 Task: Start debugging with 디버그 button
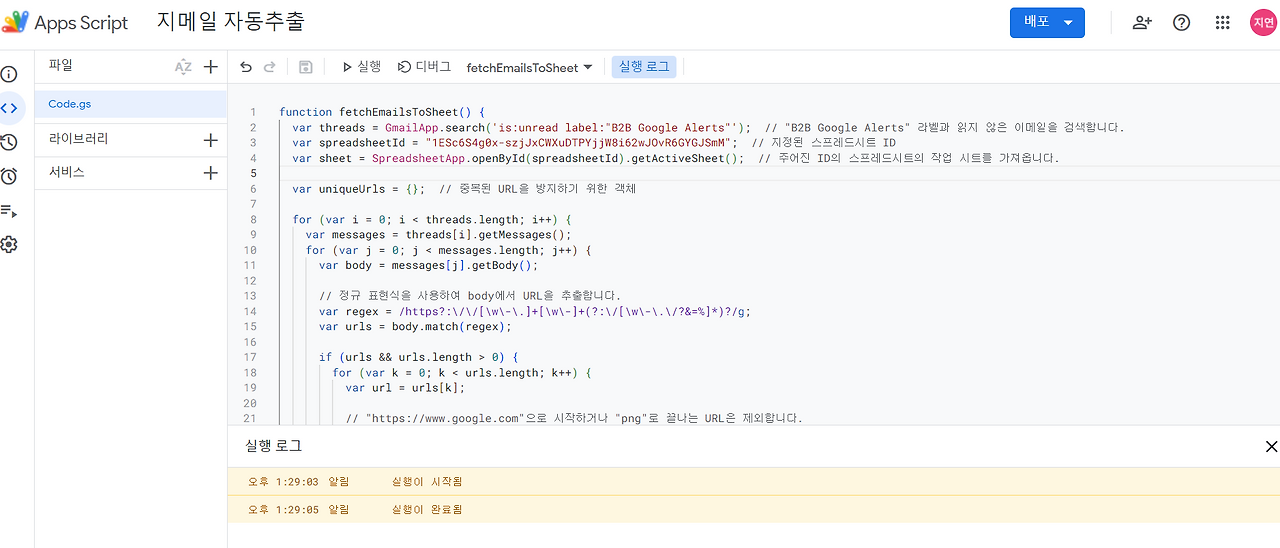pyautogui.click(x=425, y=67)
